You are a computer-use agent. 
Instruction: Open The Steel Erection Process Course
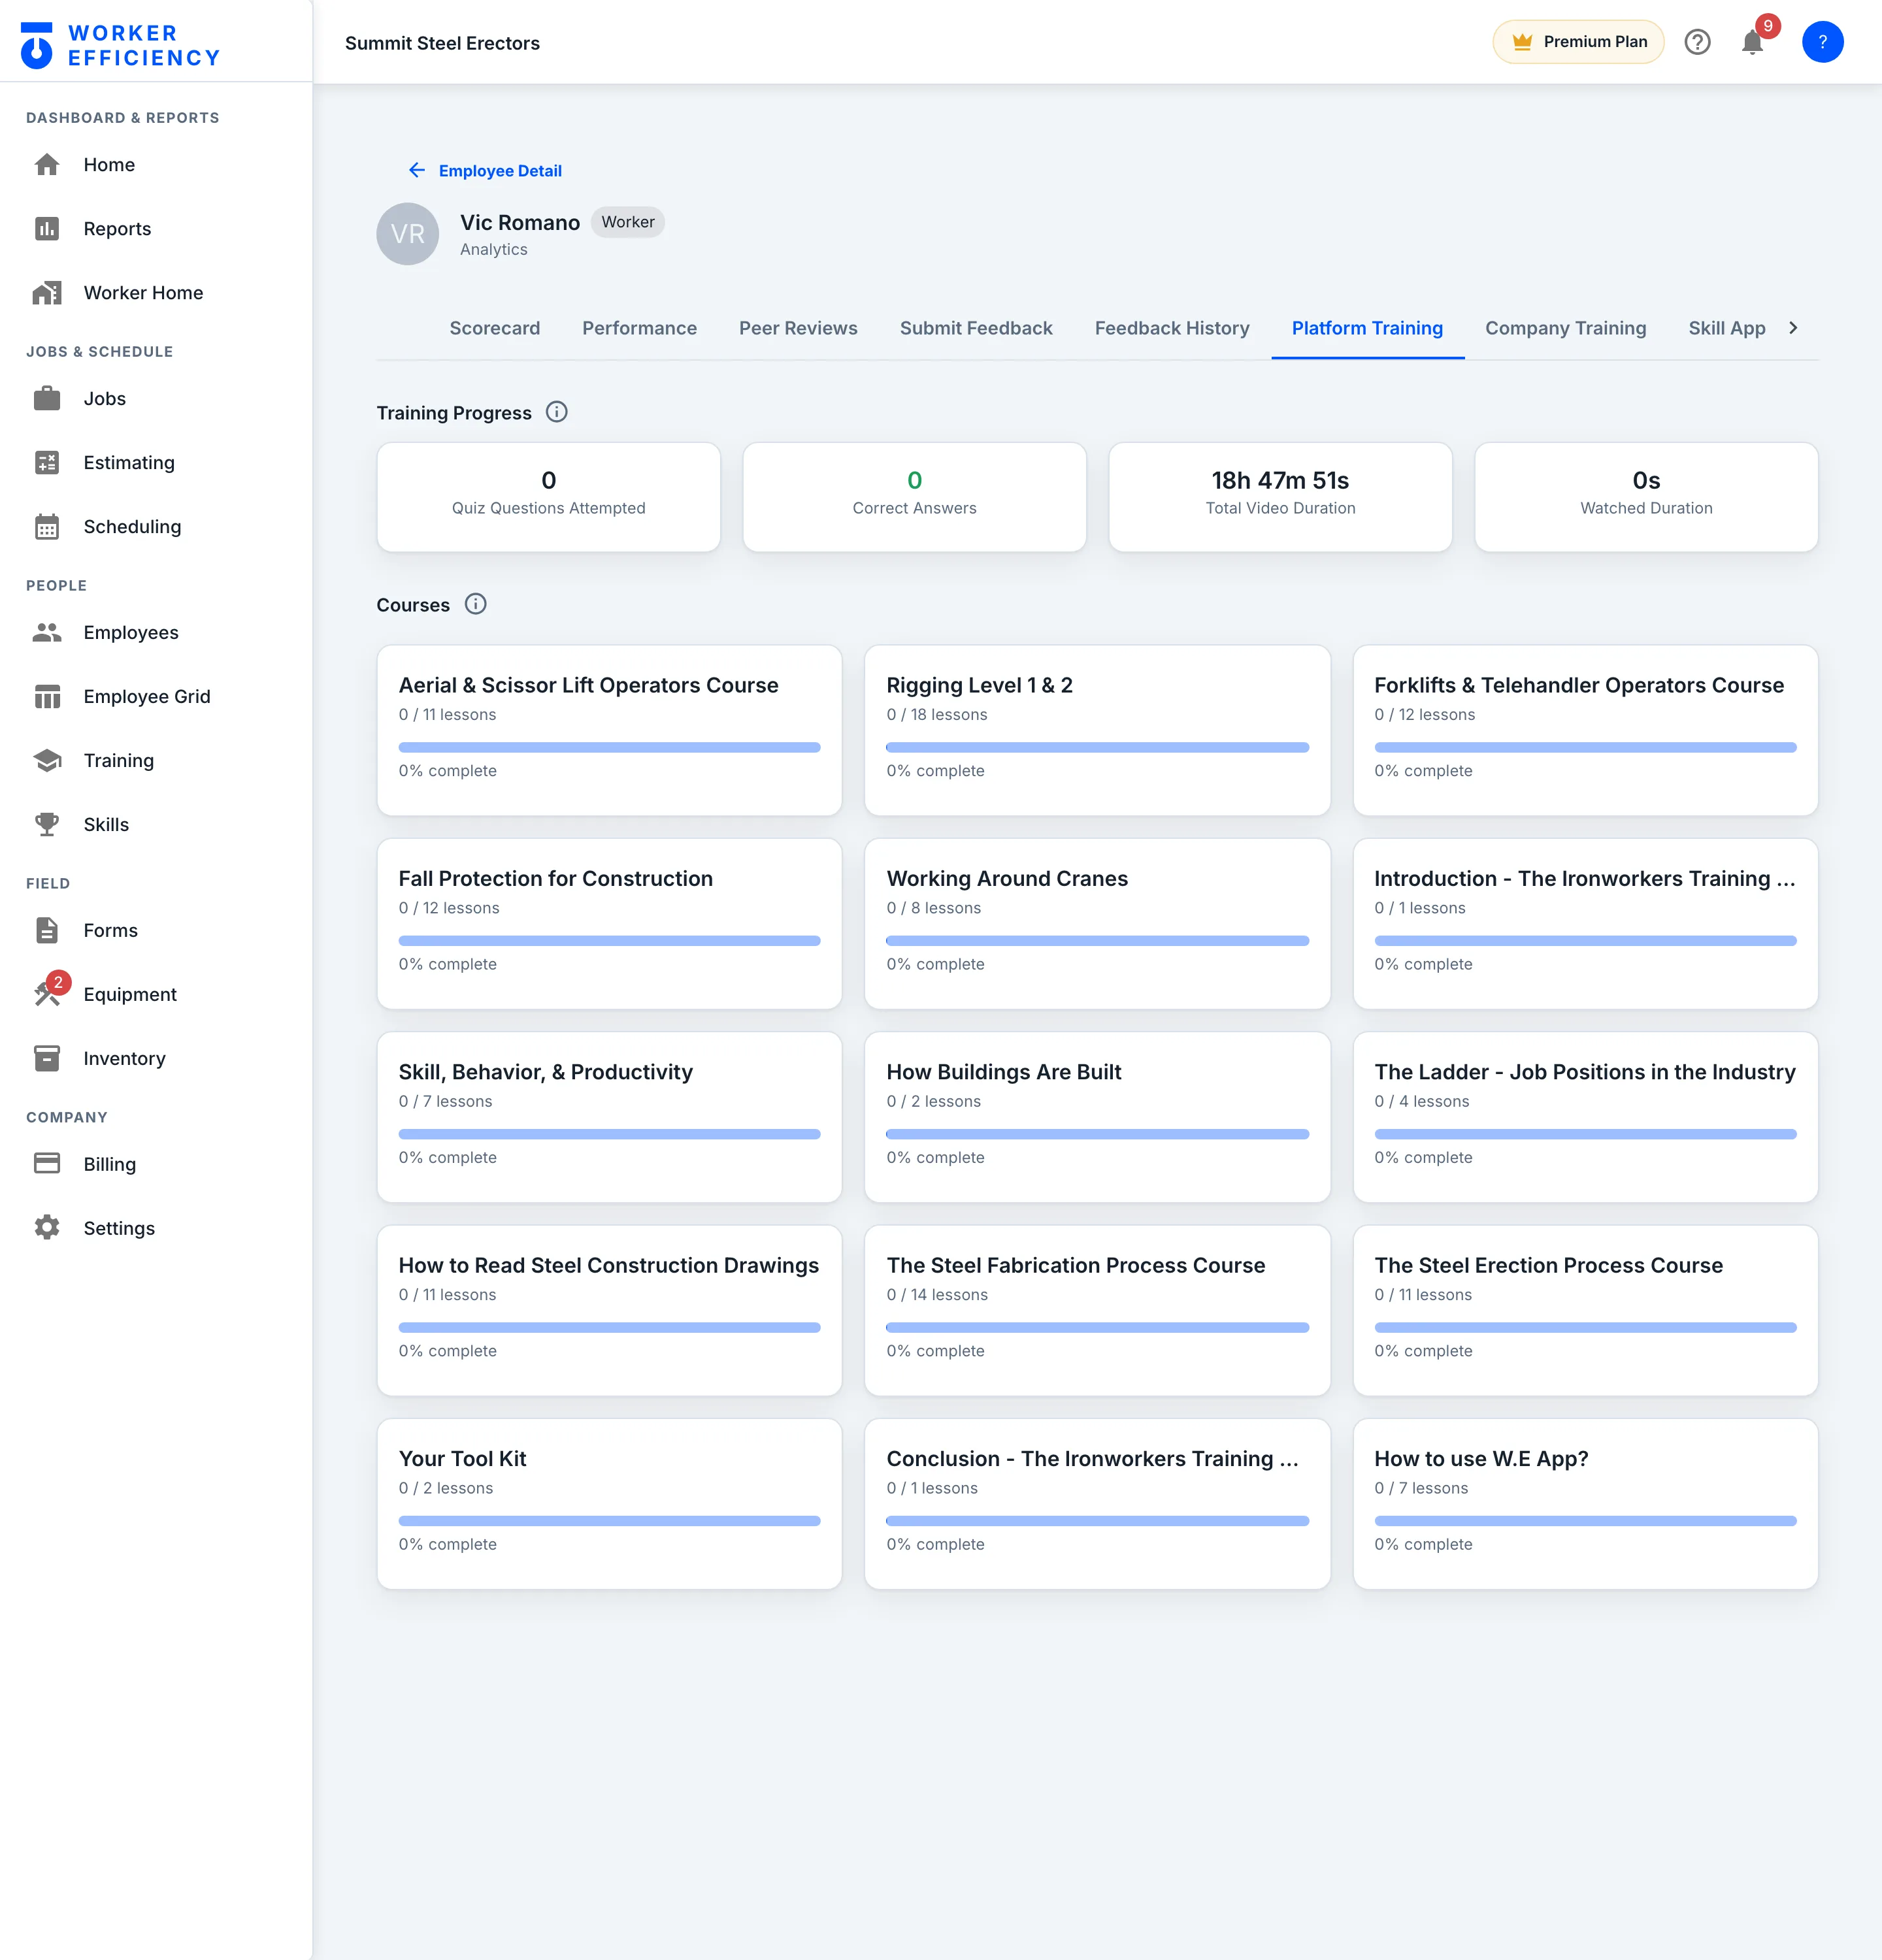(x=1585, y=1310)
